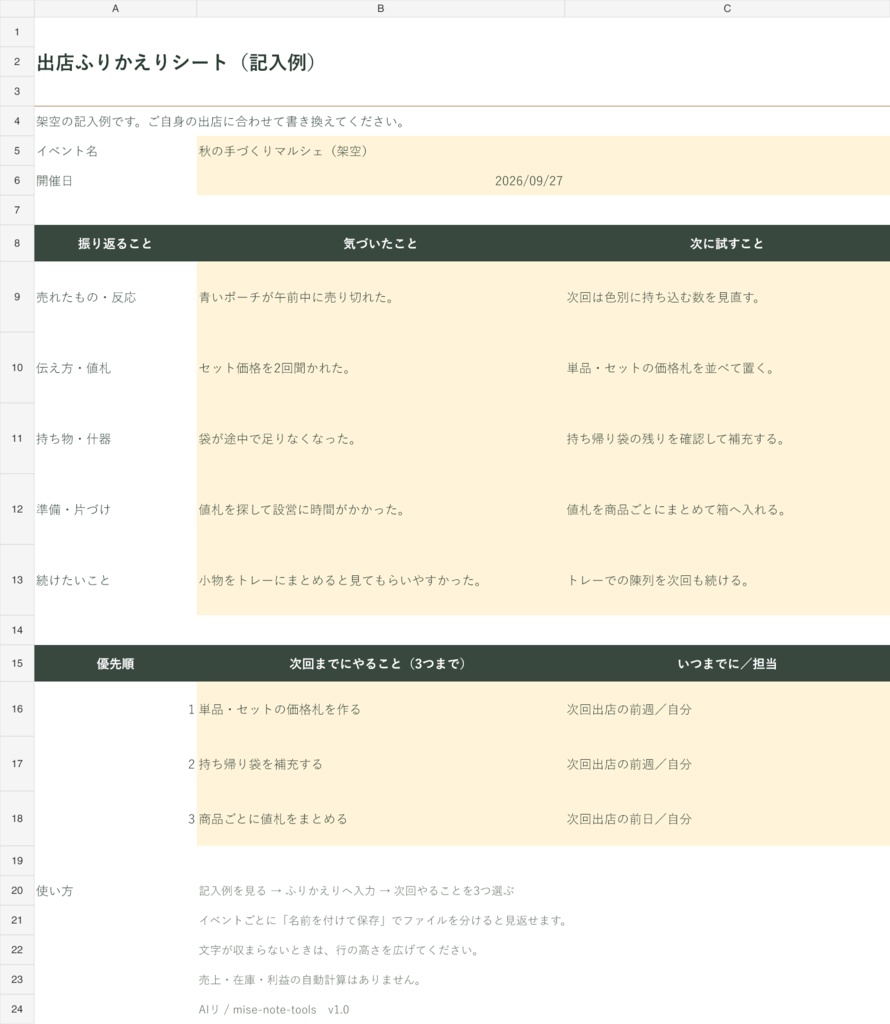Click cell セット価格を2回聞かれた。
890x1024 pixels.
(x=381, y=368)
